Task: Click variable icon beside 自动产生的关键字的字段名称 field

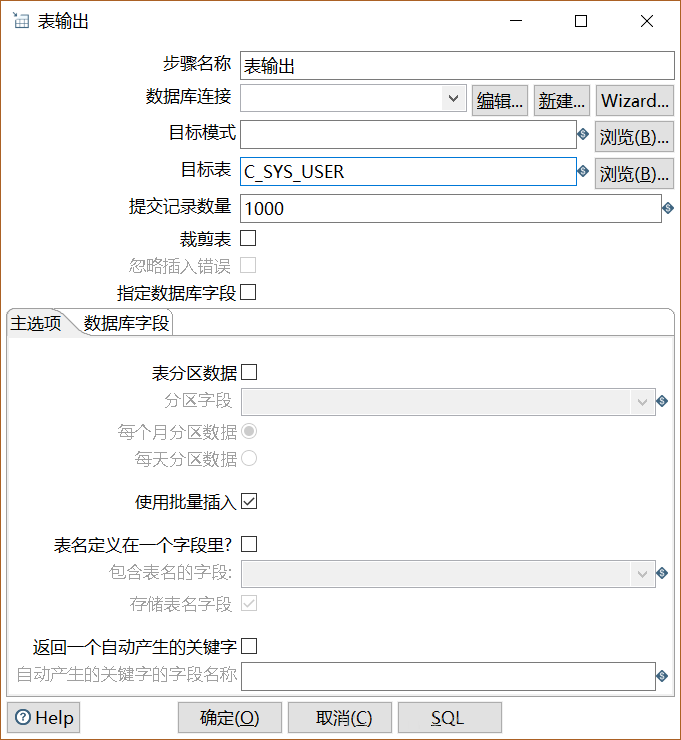Action: [x=662, y=676]
